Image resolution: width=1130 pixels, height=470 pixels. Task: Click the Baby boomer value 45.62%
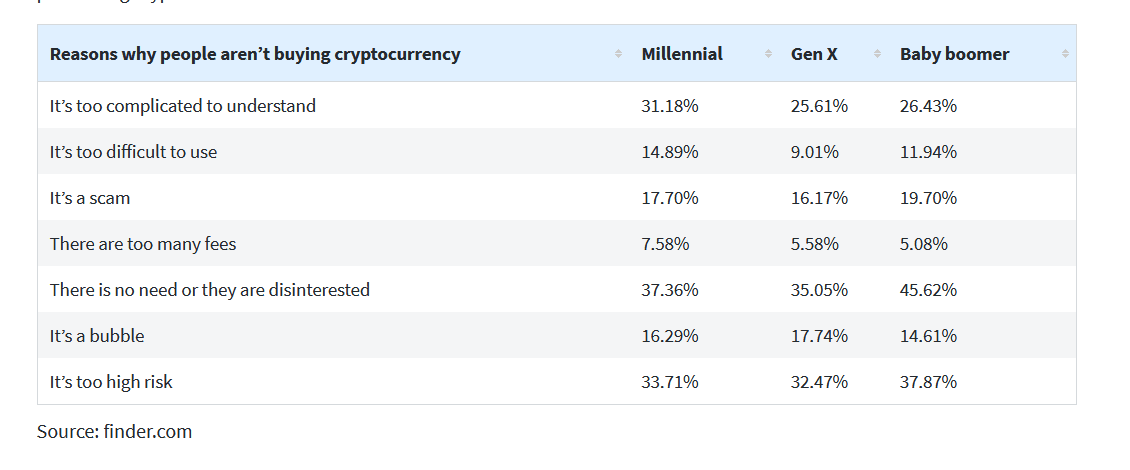pyautogui.click(x=928, y=290)
